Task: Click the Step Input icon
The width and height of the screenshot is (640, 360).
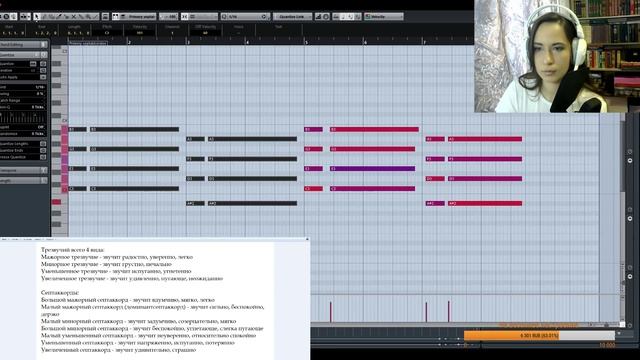Action: [318, 17]
